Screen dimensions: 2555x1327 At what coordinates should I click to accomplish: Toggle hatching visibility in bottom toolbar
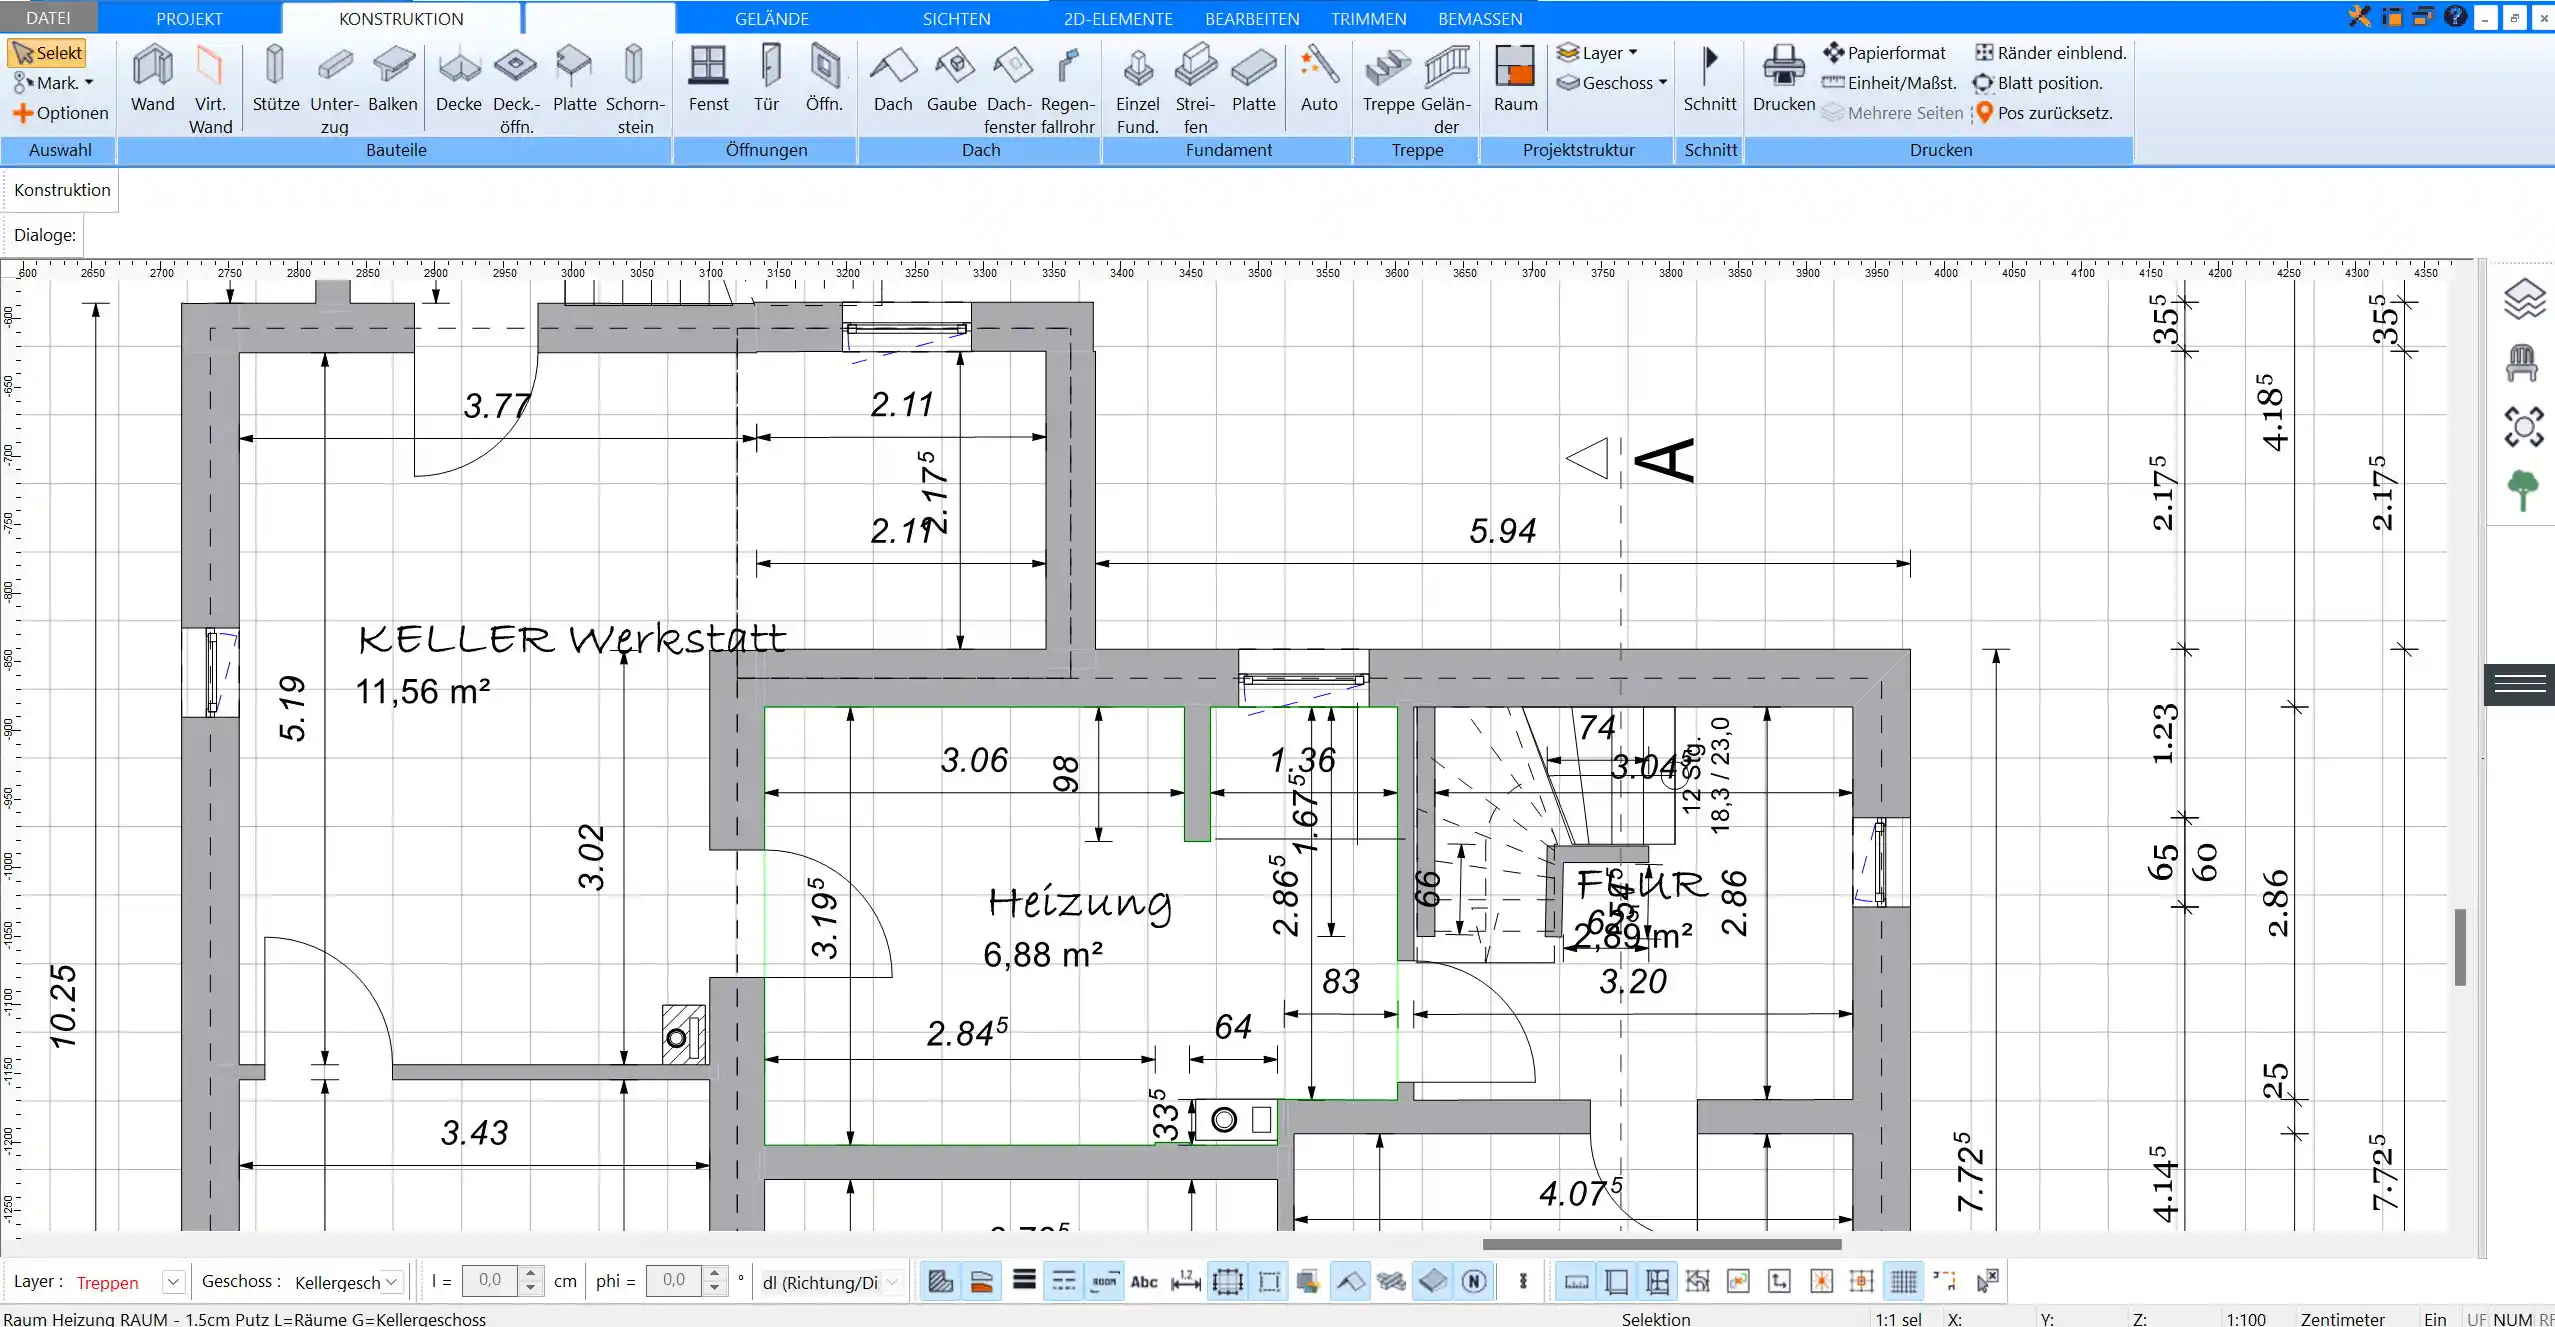coord(941,1282)
